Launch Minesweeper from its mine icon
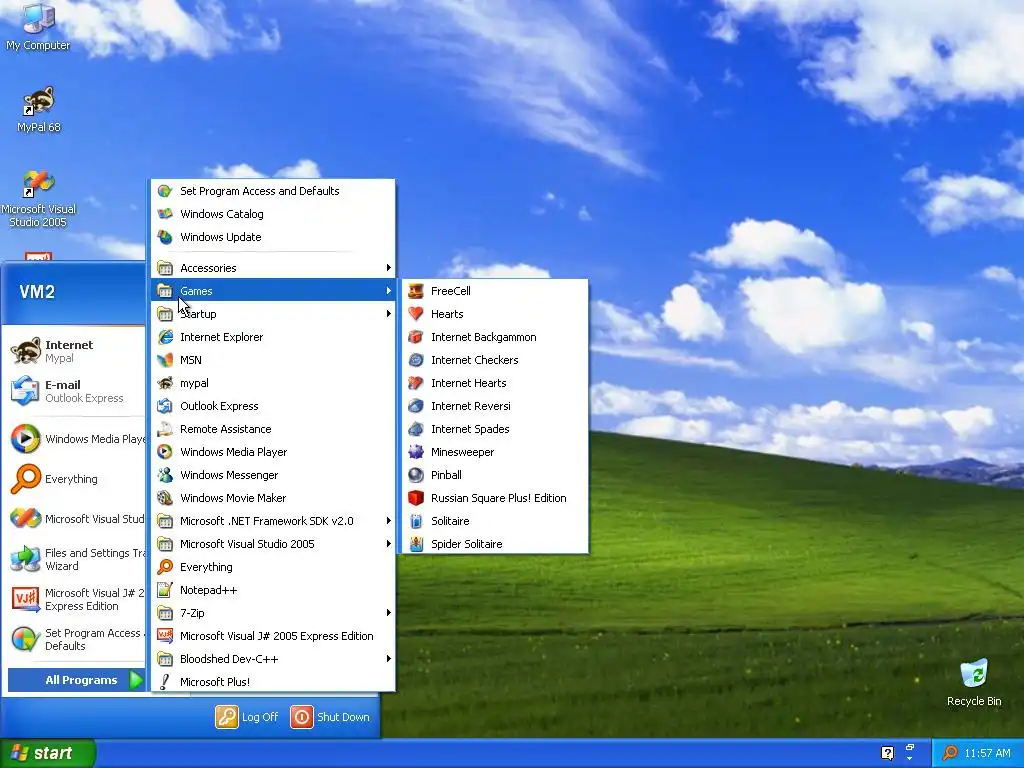The width and height of the screenshot is (1024, 768). 416,452
